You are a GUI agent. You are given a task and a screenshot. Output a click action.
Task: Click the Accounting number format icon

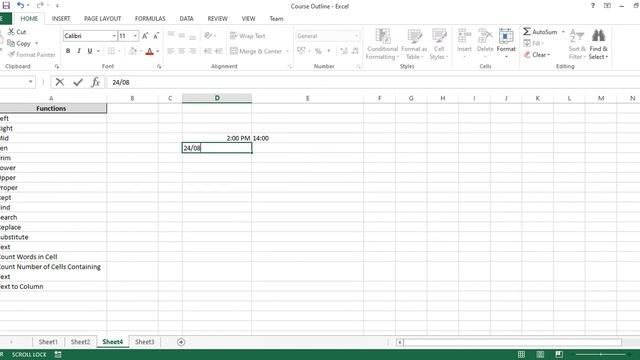pyautogui.click(x=301, y=51)
